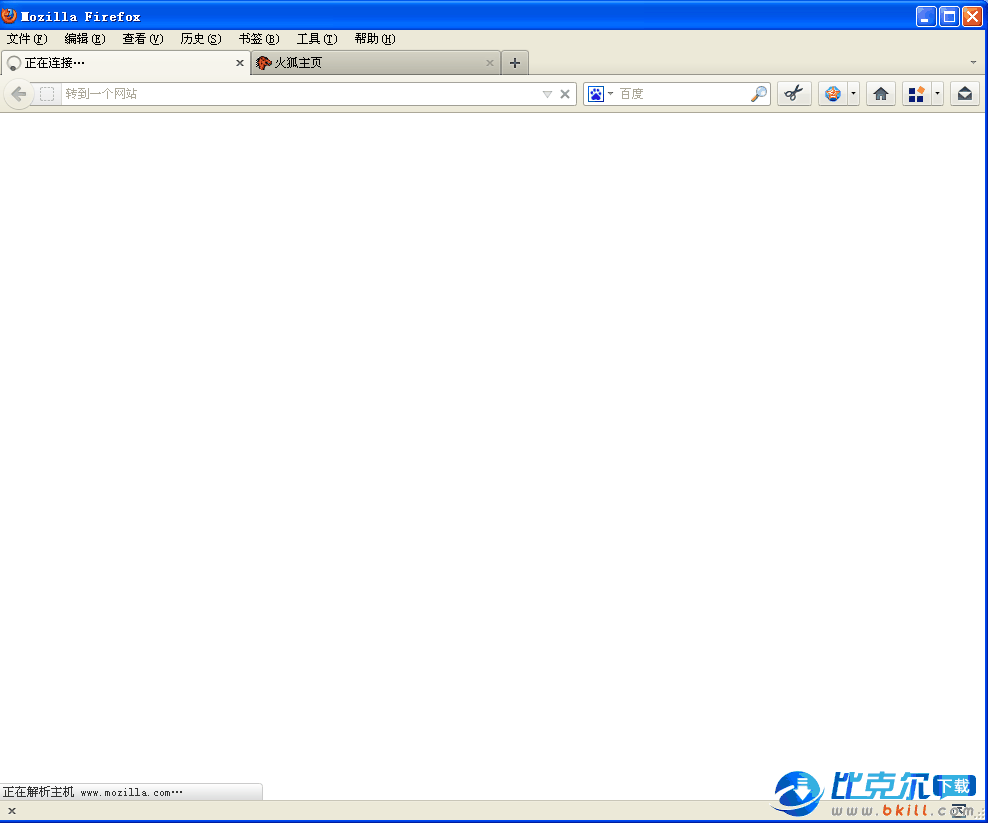Image resolution: width=988 pixels, height=823 pixels.
Task: Open the address bar history dropdown arrow
Action: [x=547, y=95]
